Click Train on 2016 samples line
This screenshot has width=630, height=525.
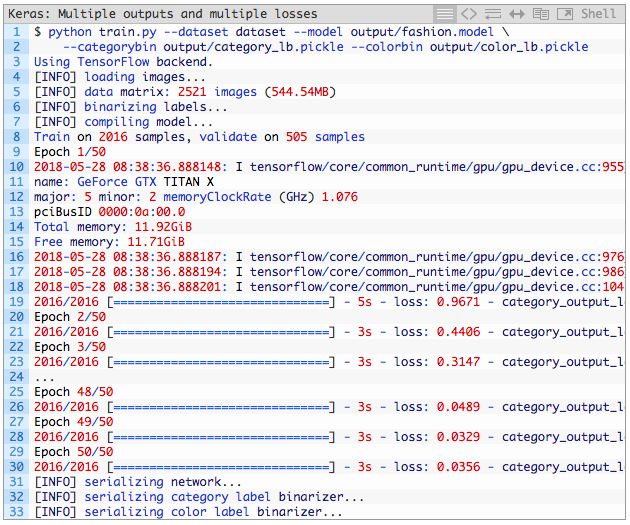click(x=199, y=137)
